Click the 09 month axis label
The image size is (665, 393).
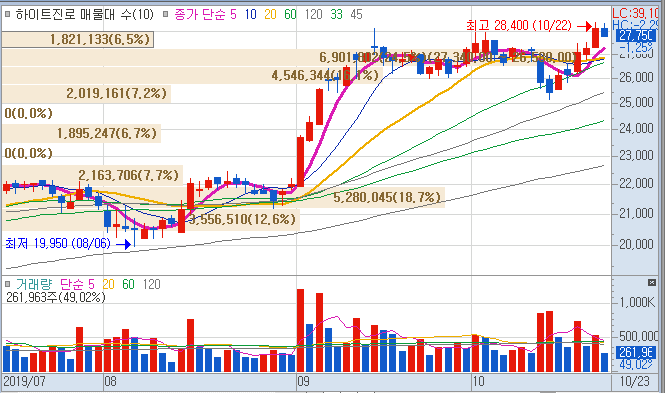(x=303, y=382)
